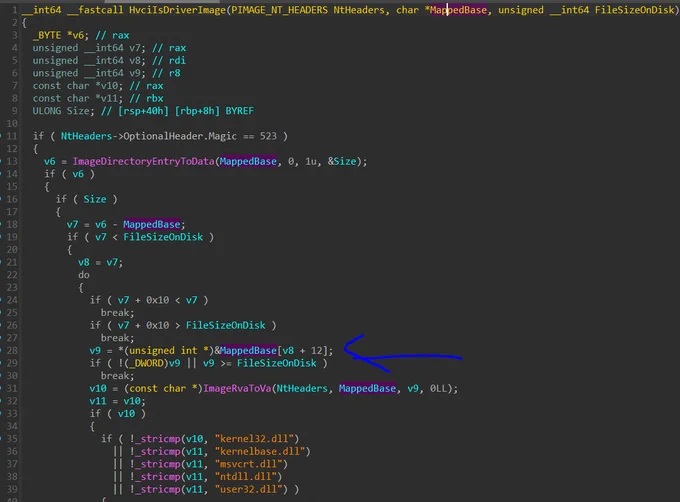
Task: Click 'if ( v10 )' on line 33
Action: [118, 414]
